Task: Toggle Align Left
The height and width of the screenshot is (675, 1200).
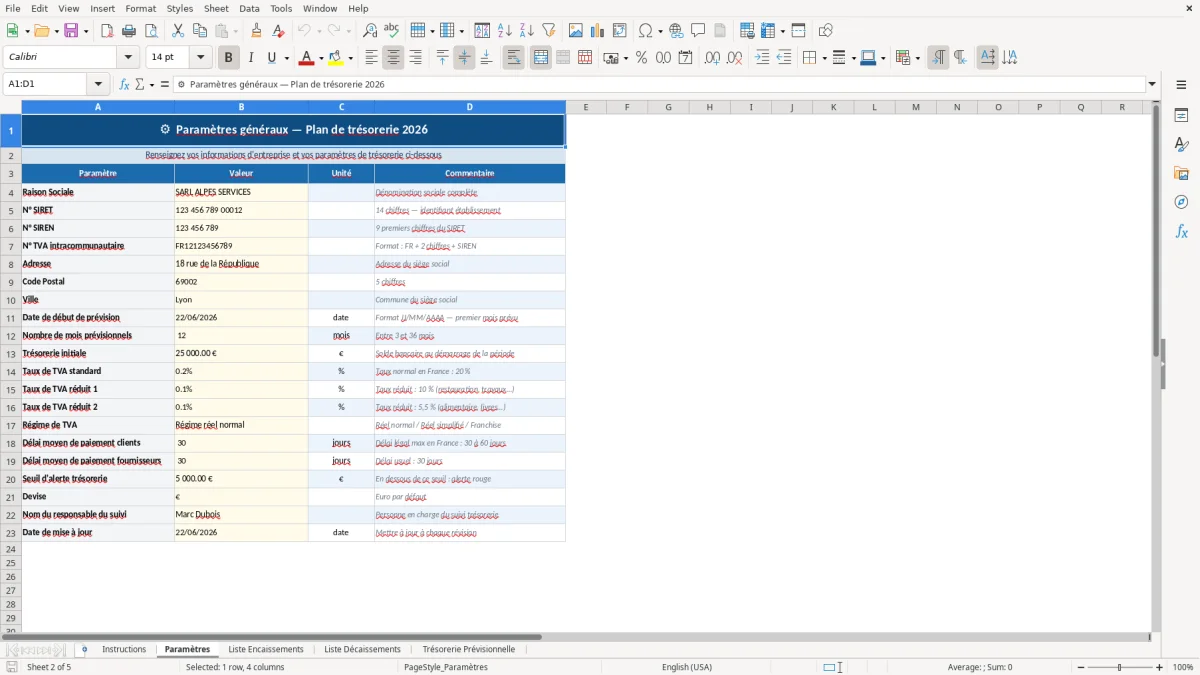Action: pyautogui.click(x=371, y=58)
